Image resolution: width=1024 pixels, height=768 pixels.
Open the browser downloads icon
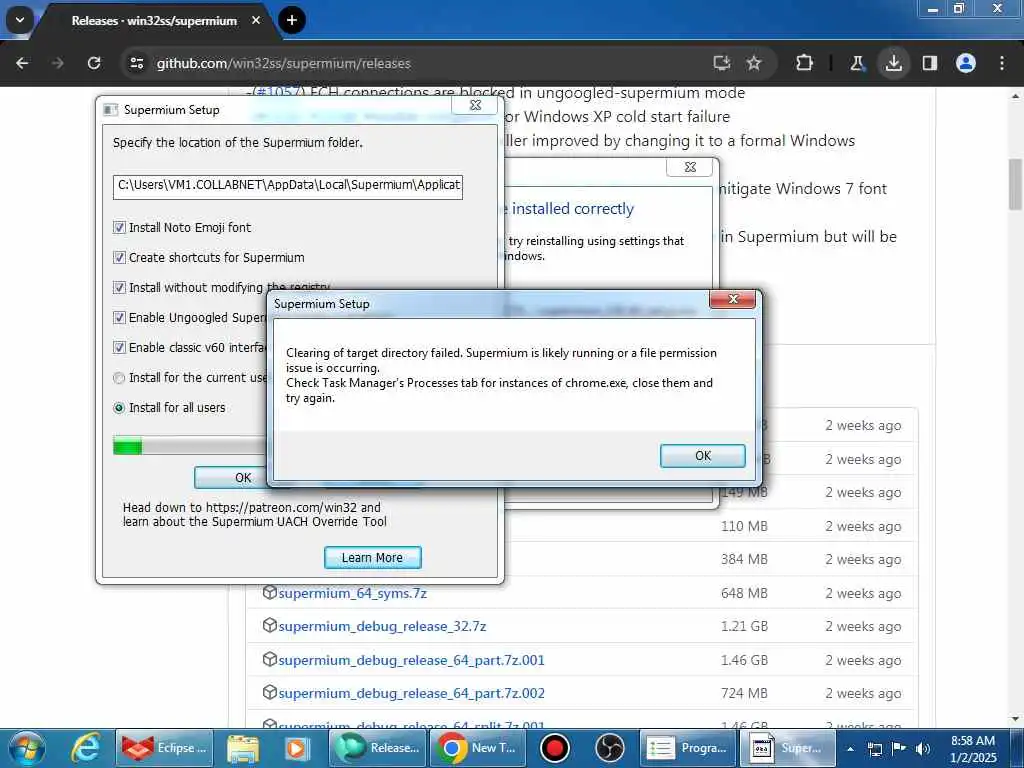(x=893, y=63)
